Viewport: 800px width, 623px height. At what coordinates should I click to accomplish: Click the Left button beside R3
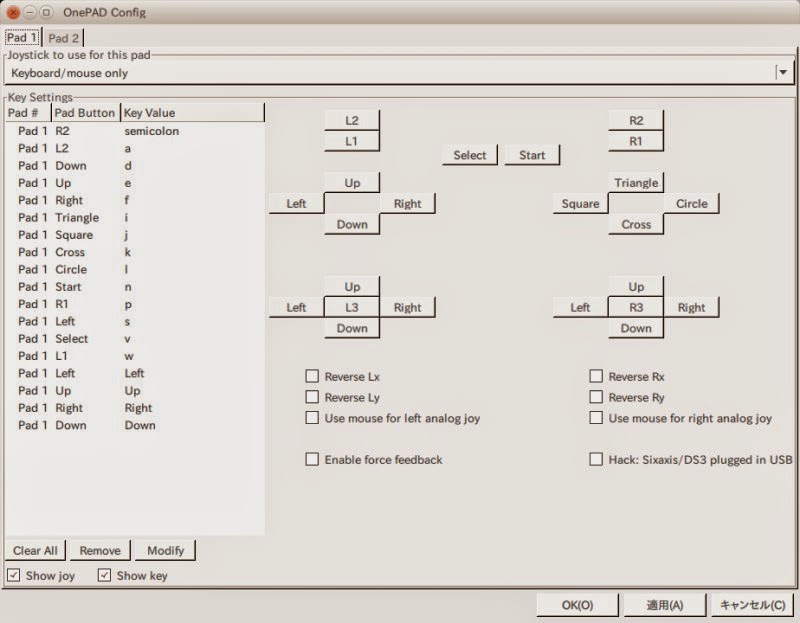[581, 308]
